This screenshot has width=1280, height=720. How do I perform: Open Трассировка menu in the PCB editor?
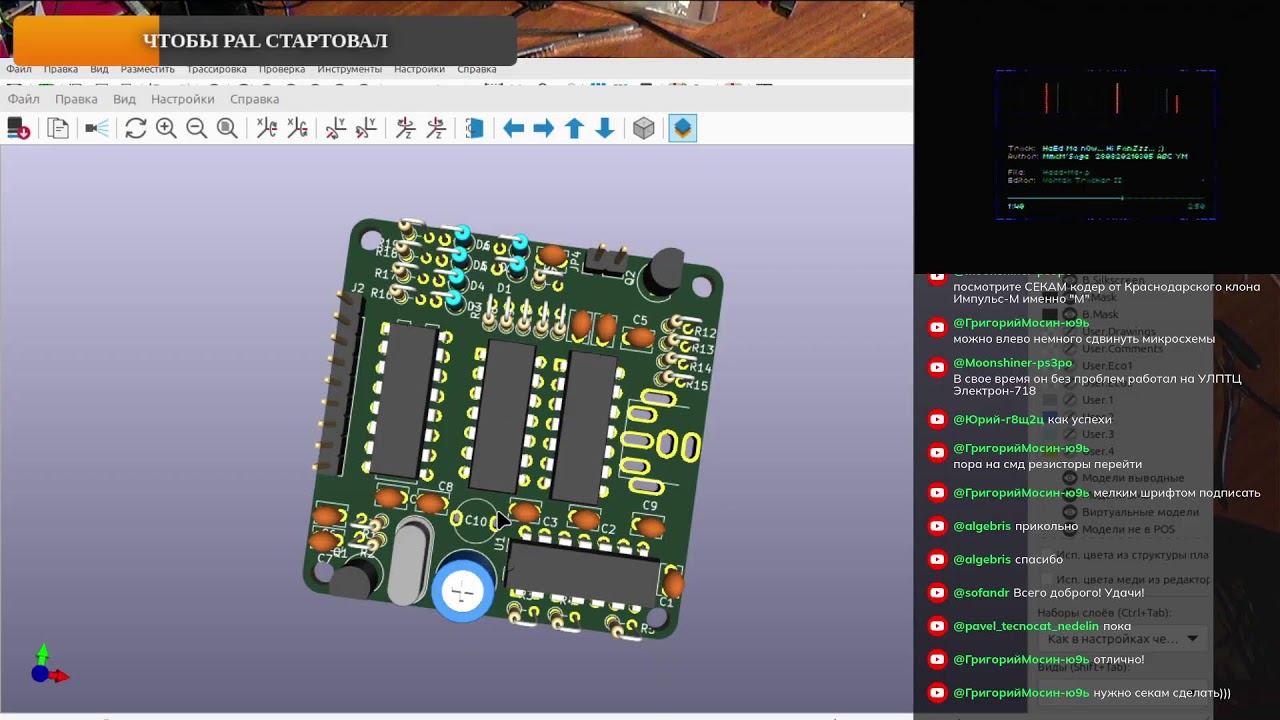[x=216, y=69]
